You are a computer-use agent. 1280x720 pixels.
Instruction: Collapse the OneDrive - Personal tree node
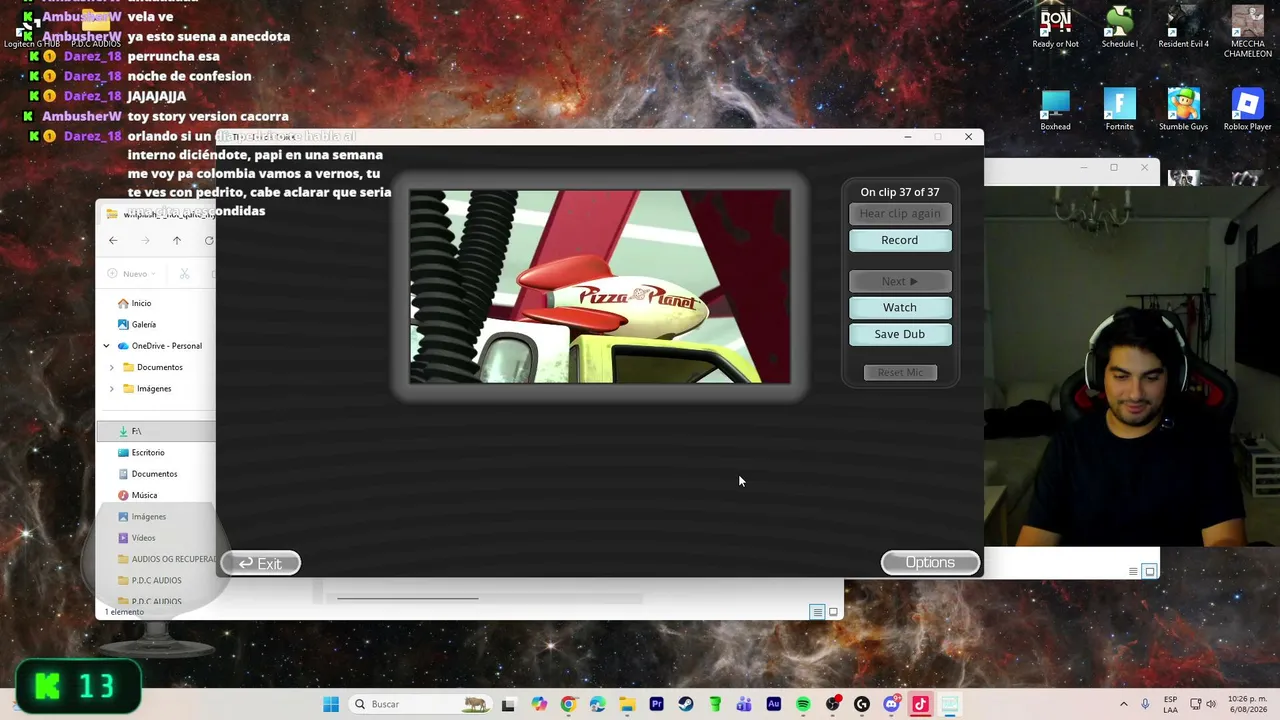pos(107,346)
